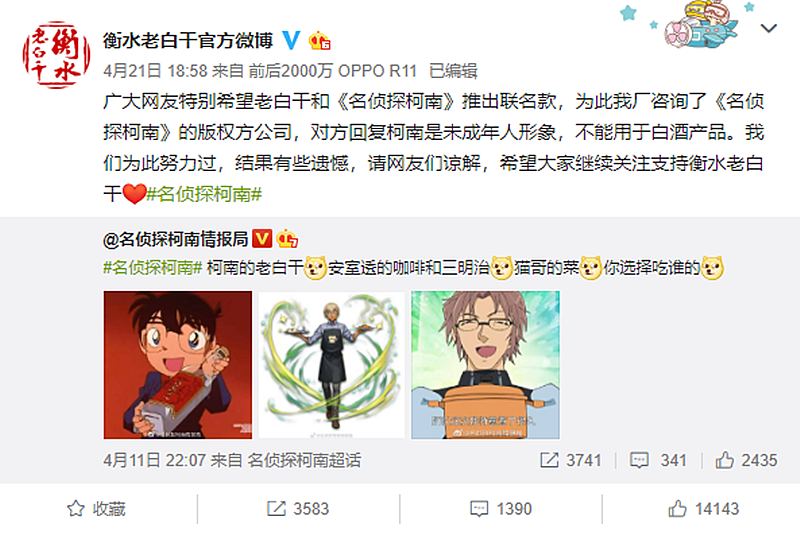Click the quoted post repost count 3741

[570, 460]
